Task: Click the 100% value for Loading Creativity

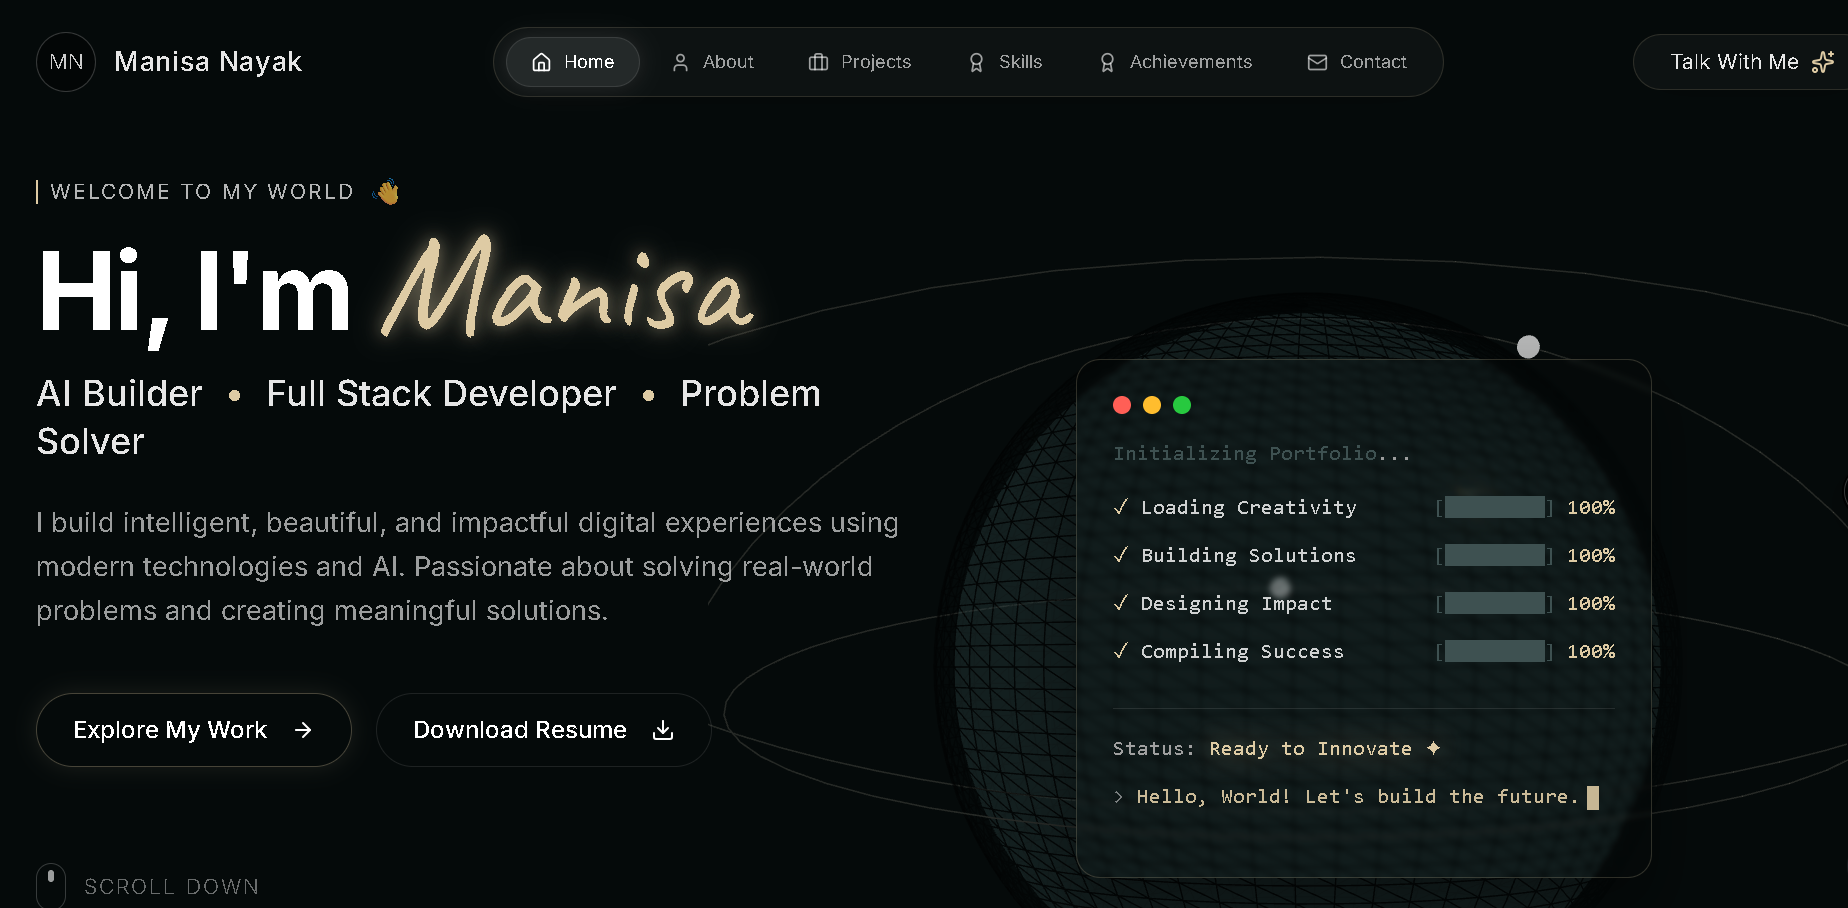Action: (x=1591, y=507)
